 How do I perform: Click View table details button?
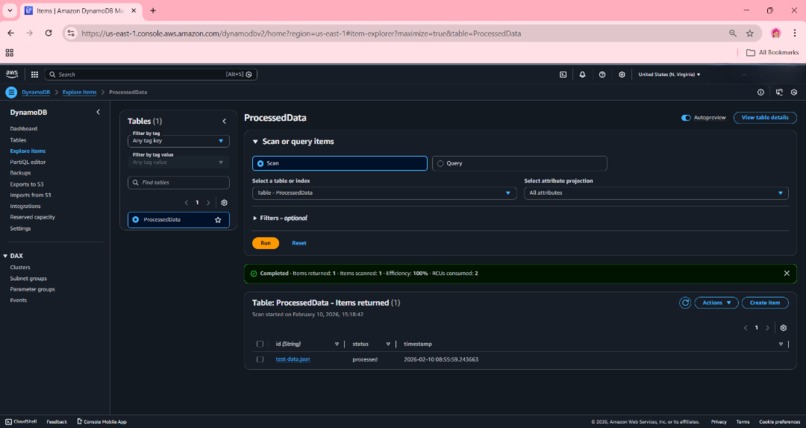click(x=765, y=118)
